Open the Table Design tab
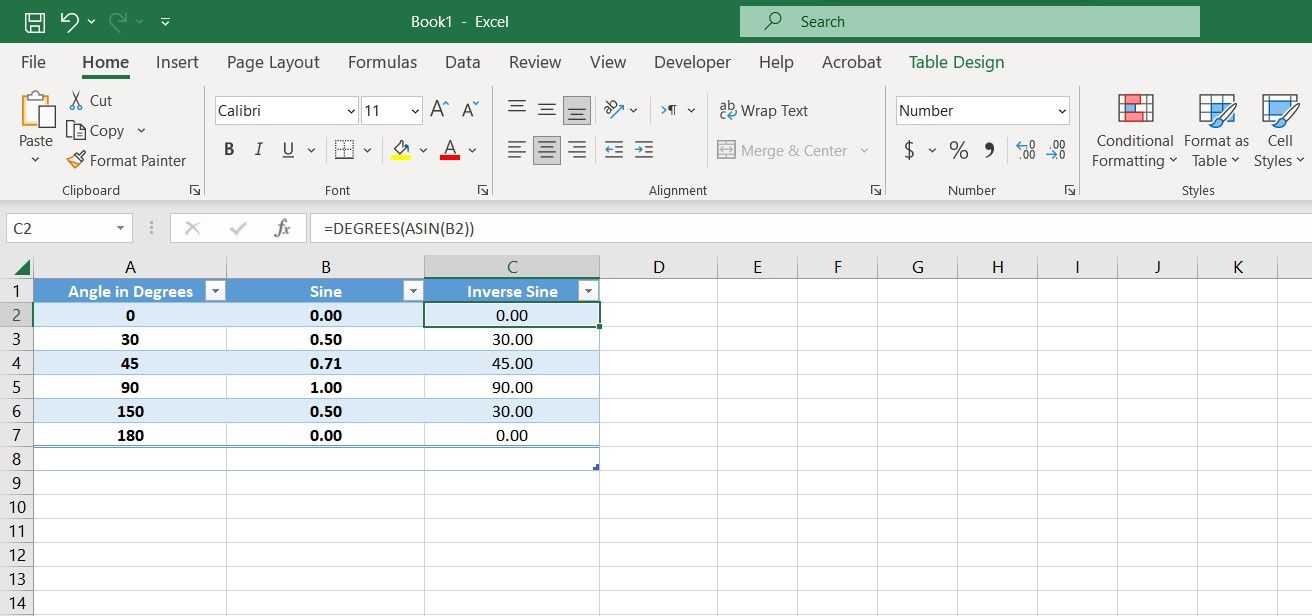 tap(956, 62)
